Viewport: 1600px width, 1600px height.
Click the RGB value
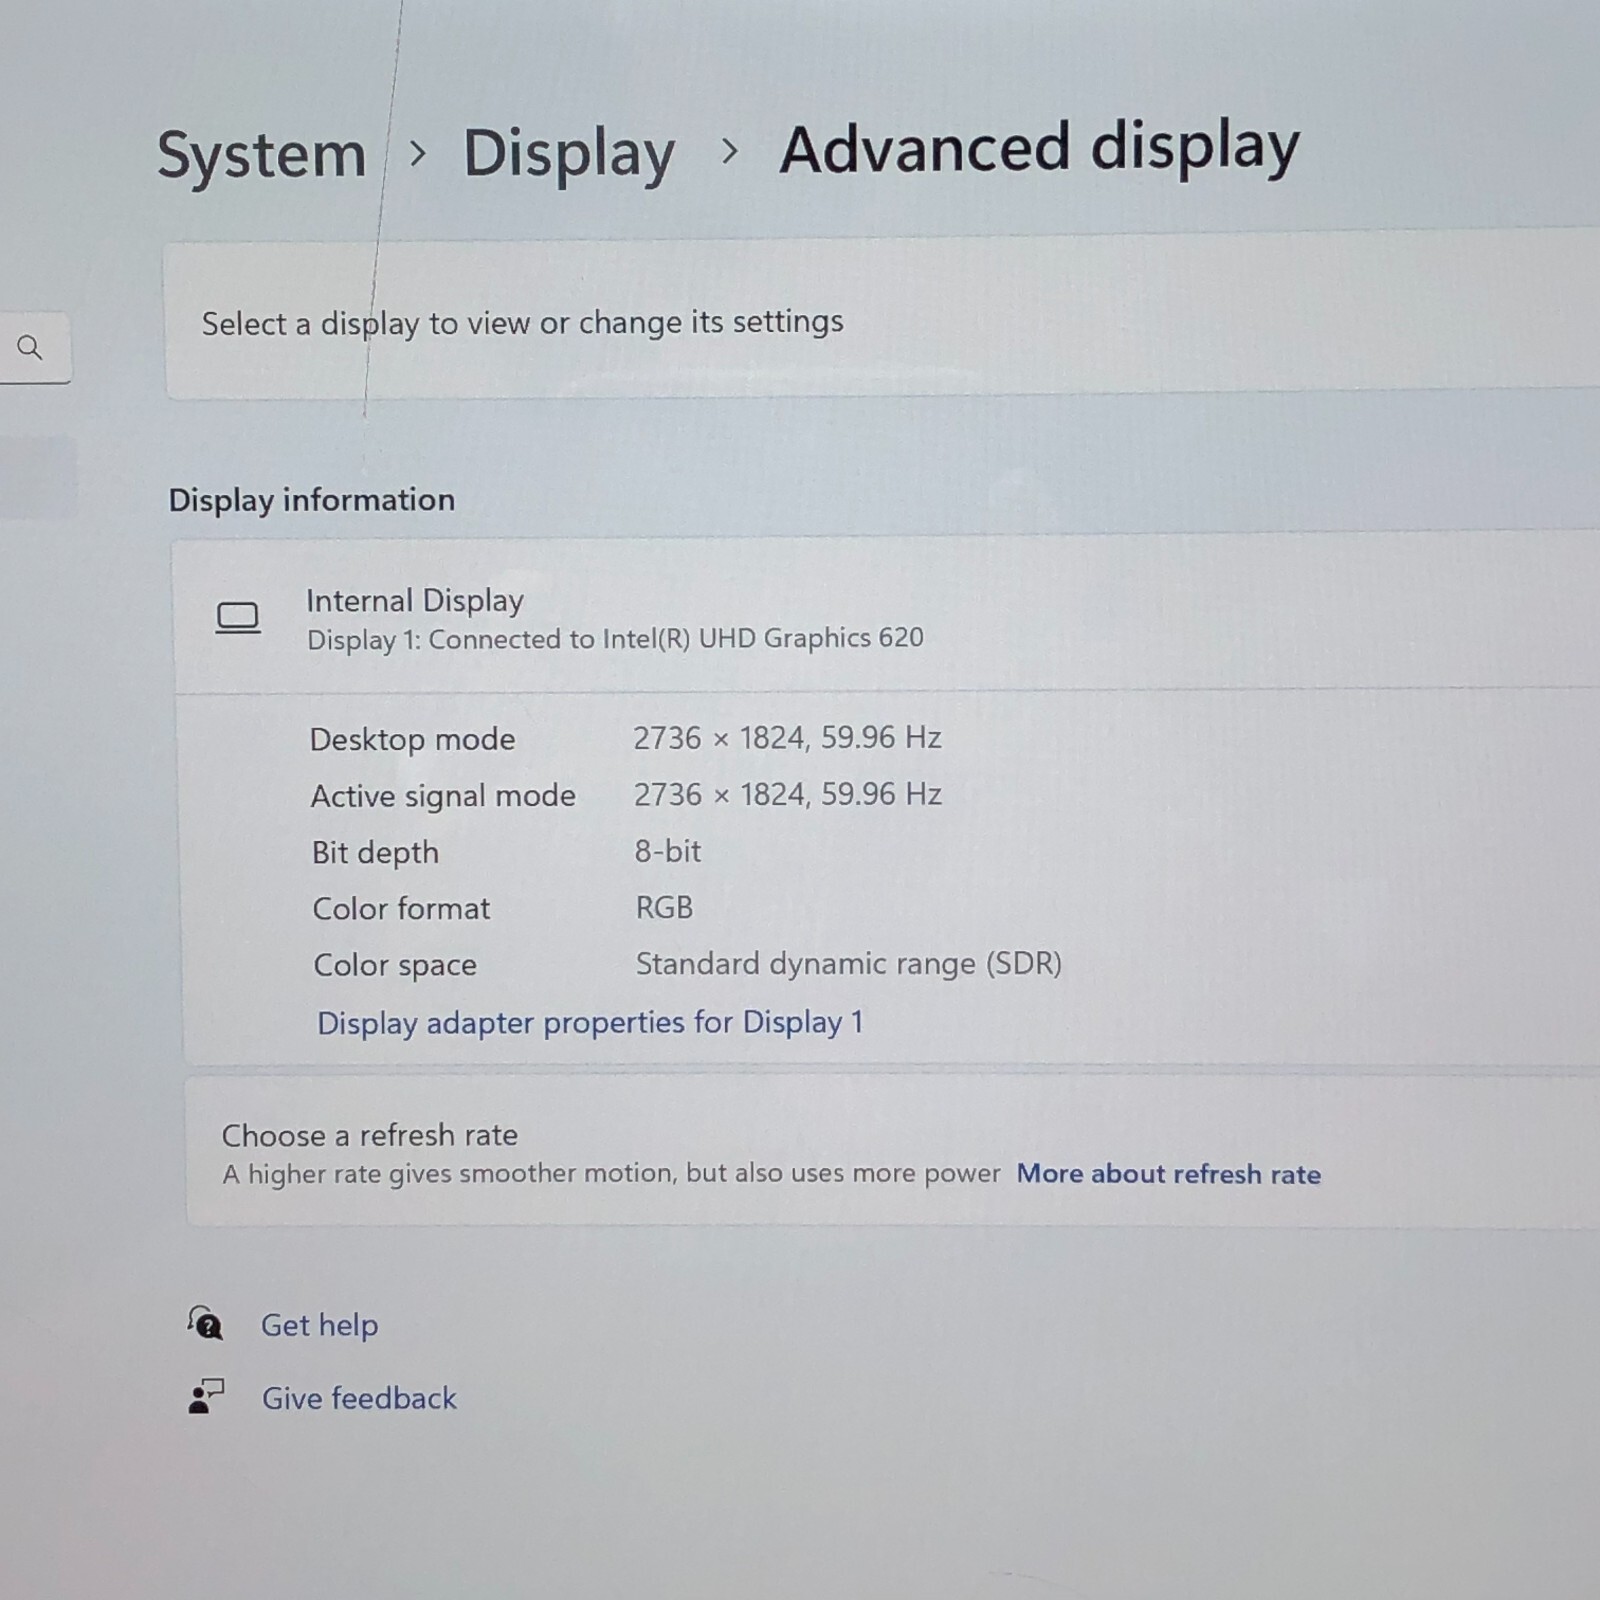pyautogui.click(x=664, y=907)
